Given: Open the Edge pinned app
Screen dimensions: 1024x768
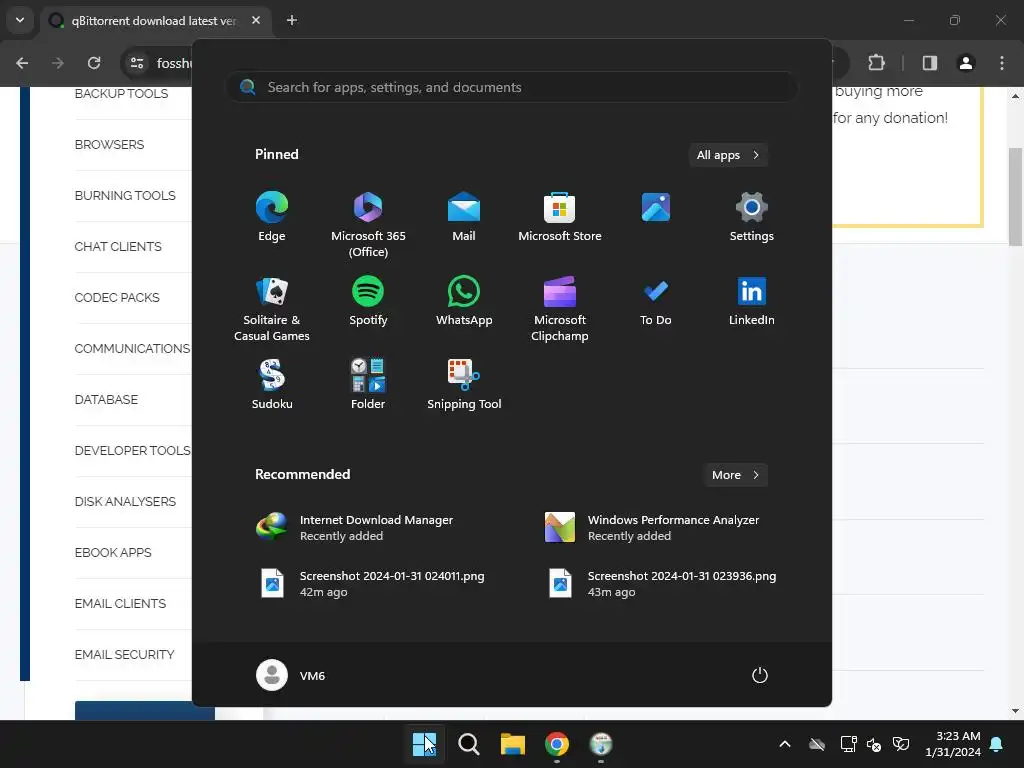Looking at the screenshot, I should tap(272, 217).
